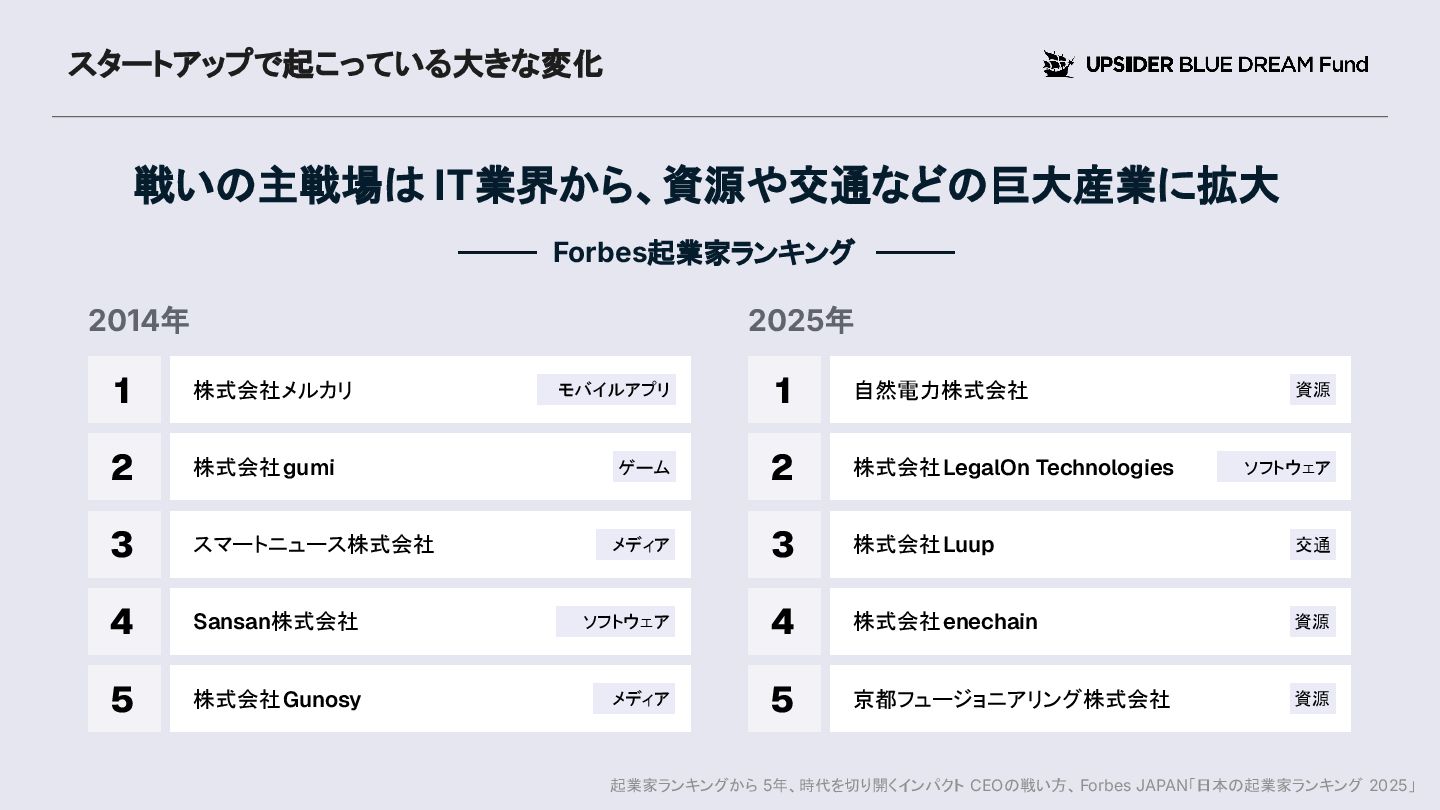Click the Forbes JAPAN source footnote
Image resolution: width=1440 pixels, height=810 pixels.
[1014, 785]
